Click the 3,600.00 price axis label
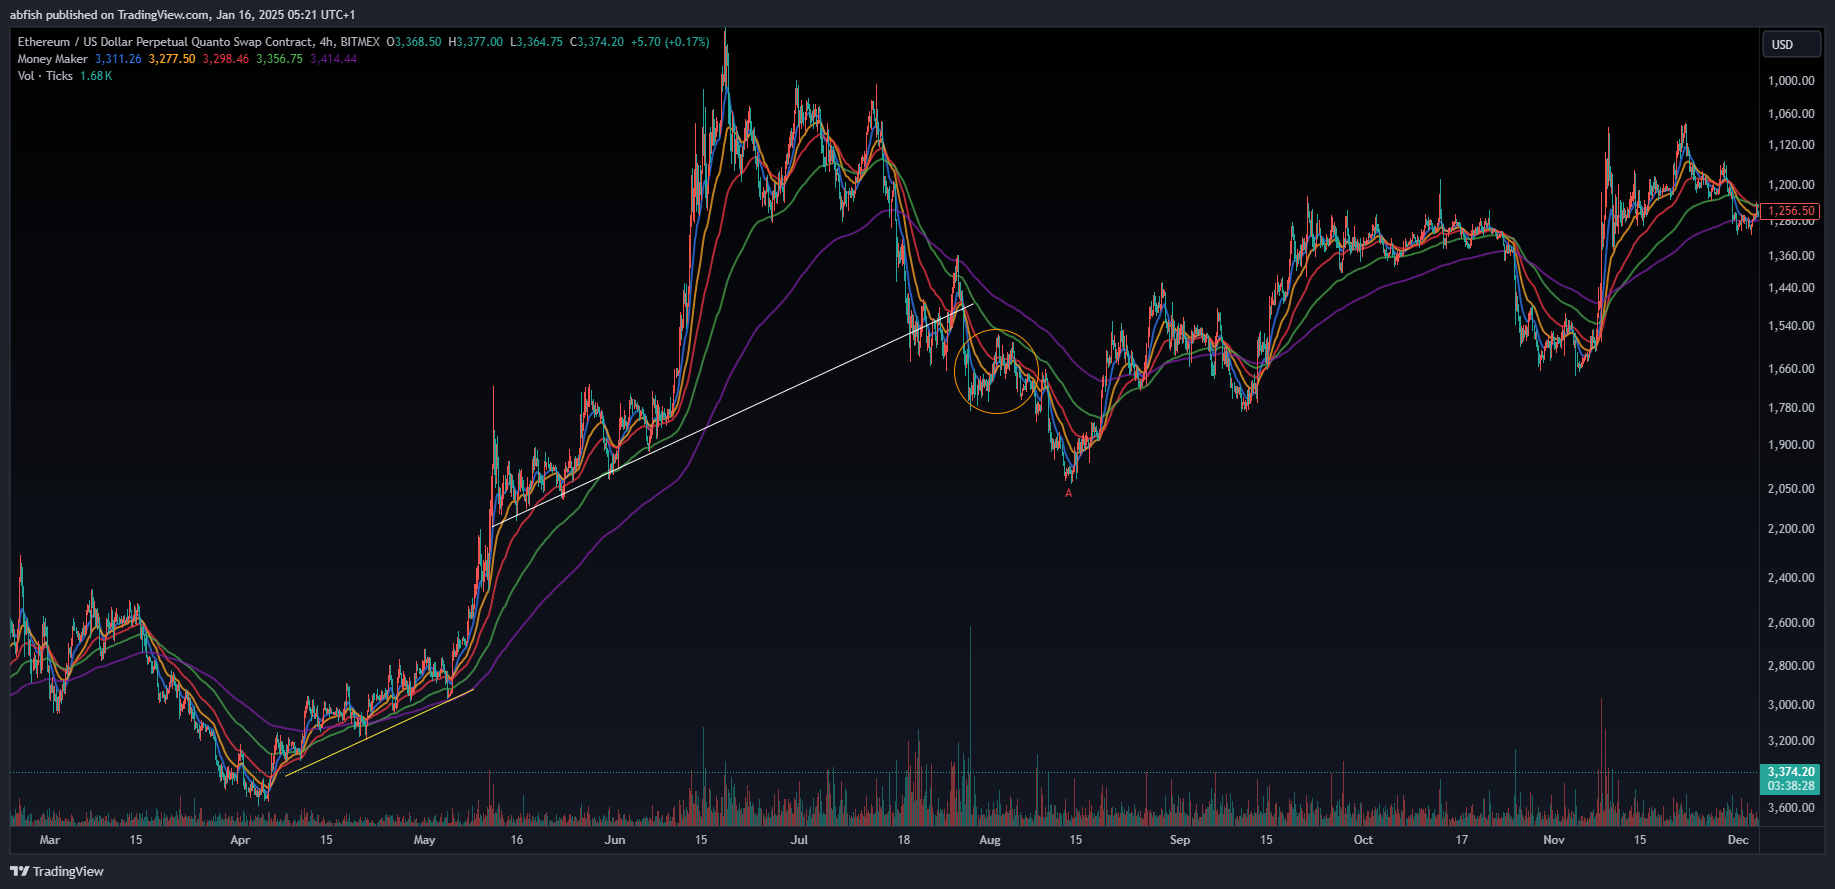Viewport: 1835px width, 889px height. 1791,808
